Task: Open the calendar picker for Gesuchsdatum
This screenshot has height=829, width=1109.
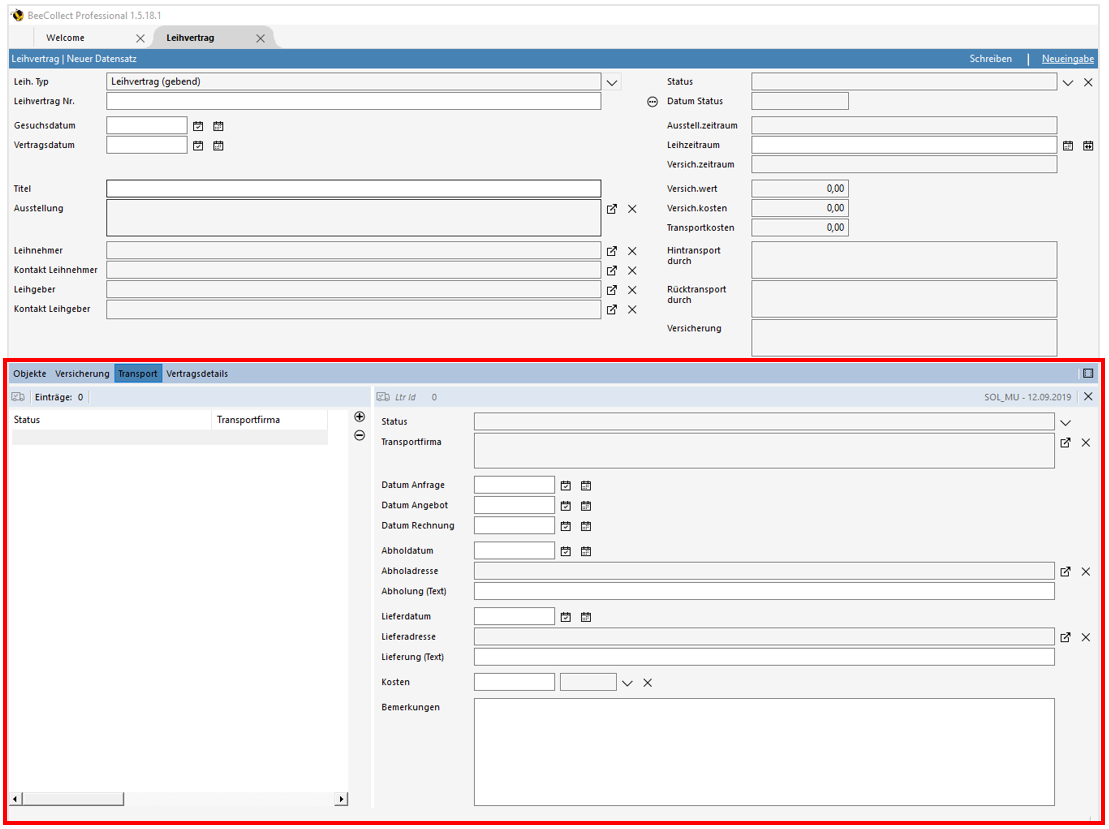Action: point(198,124)
